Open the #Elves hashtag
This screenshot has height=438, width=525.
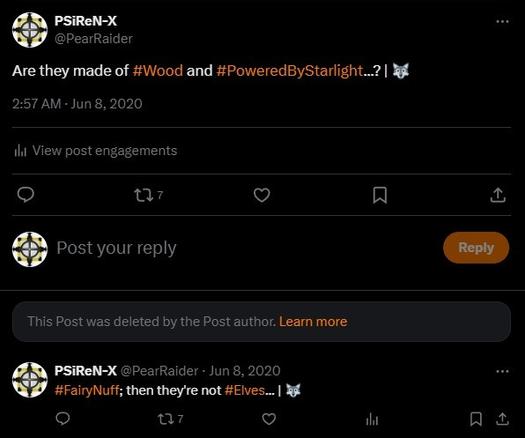pos(245,390)
